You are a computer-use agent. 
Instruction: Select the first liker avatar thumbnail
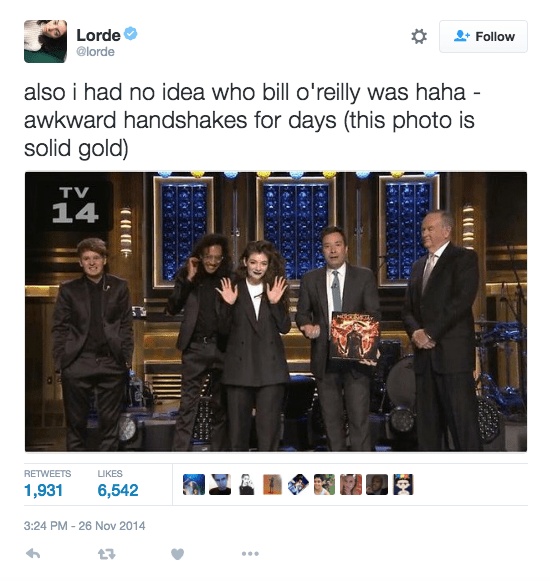tap(194, 484)
